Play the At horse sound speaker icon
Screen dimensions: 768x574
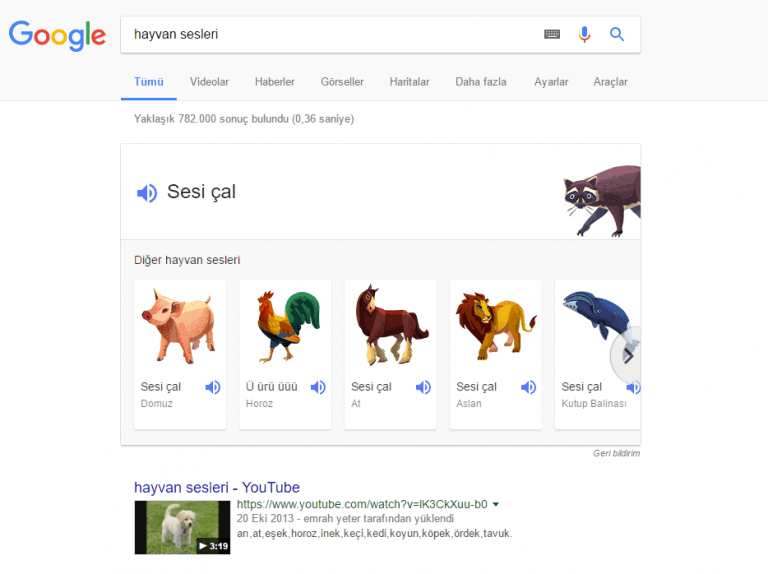[x=423, y=387]
